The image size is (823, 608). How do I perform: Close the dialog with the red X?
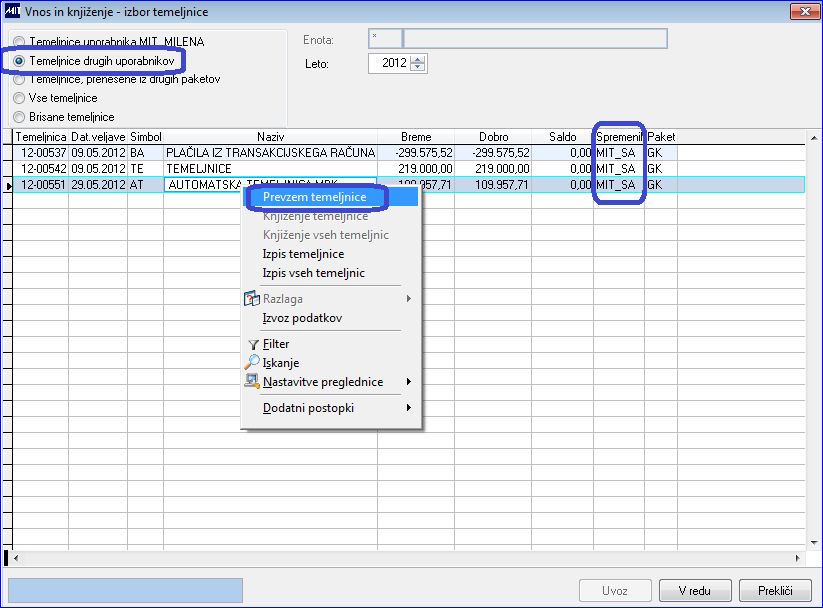pyautogui.click(x=805, y=11)
